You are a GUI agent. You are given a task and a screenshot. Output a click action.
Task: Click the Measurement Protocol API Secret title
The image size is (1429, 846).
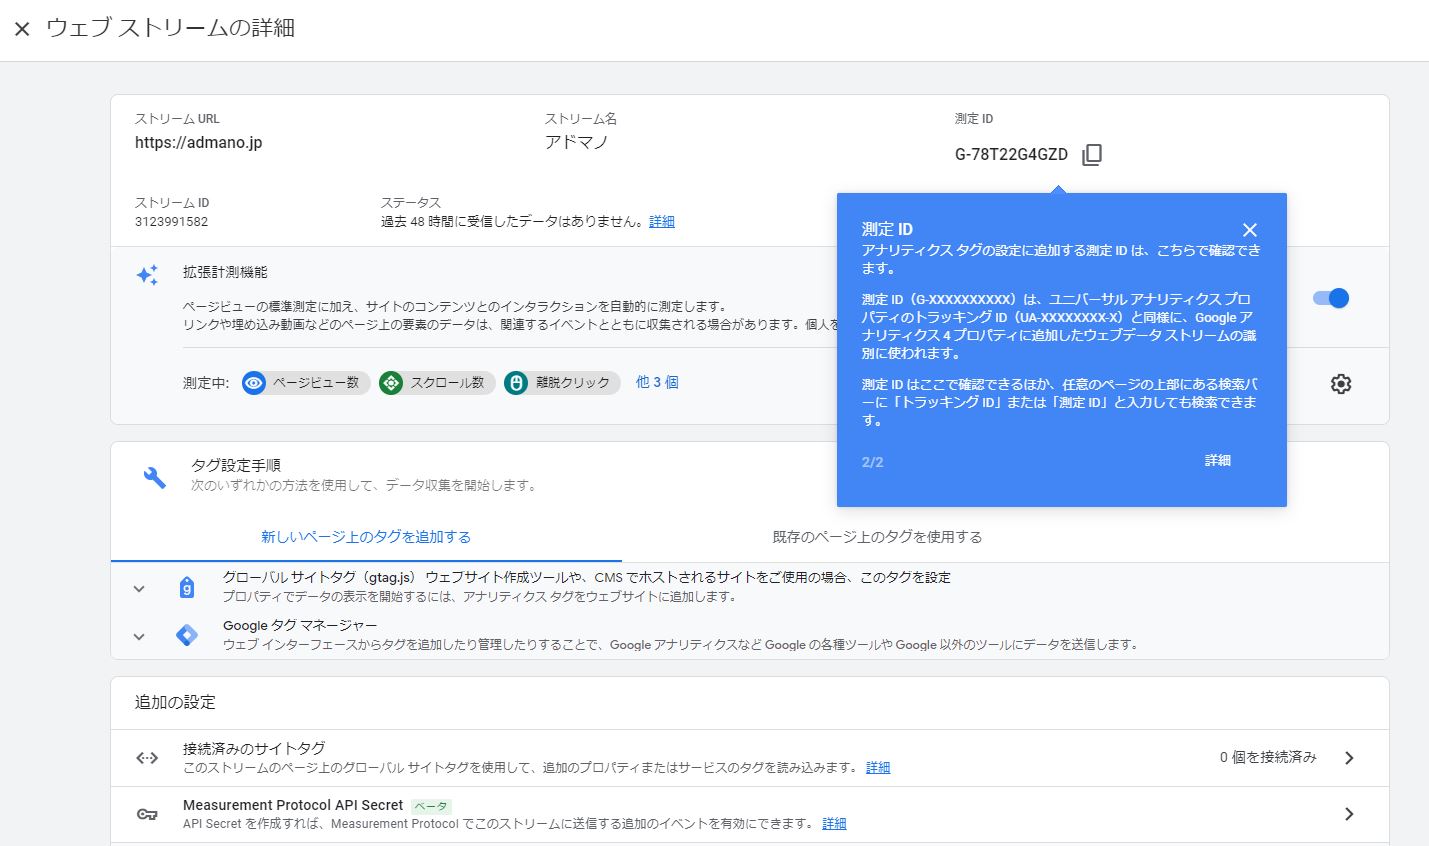[293, 805]
